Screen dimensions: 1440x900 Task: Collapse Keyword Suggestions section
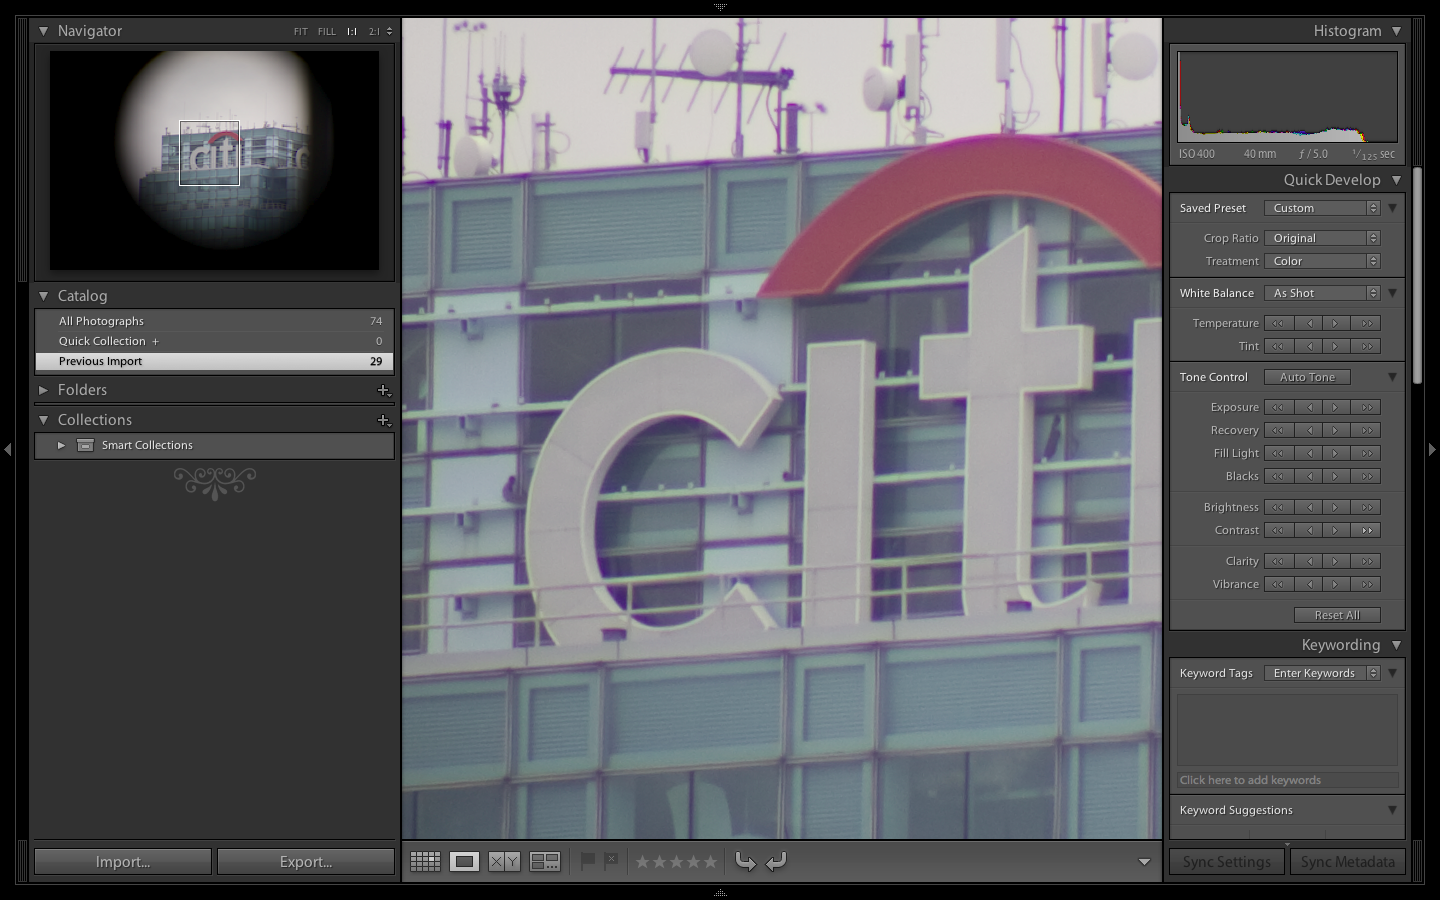click(x=1392, y=810)
